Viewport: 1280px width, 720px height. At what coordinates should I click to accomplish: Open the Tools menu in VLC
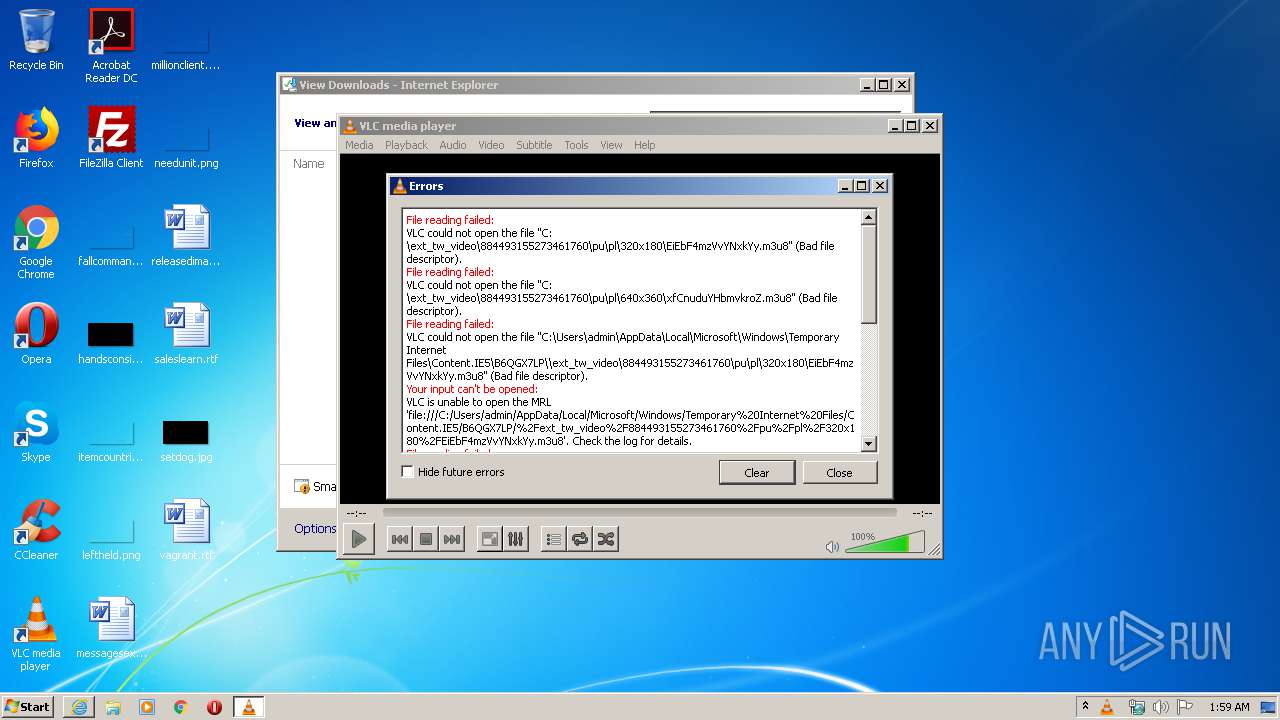(x=576, y=145)
